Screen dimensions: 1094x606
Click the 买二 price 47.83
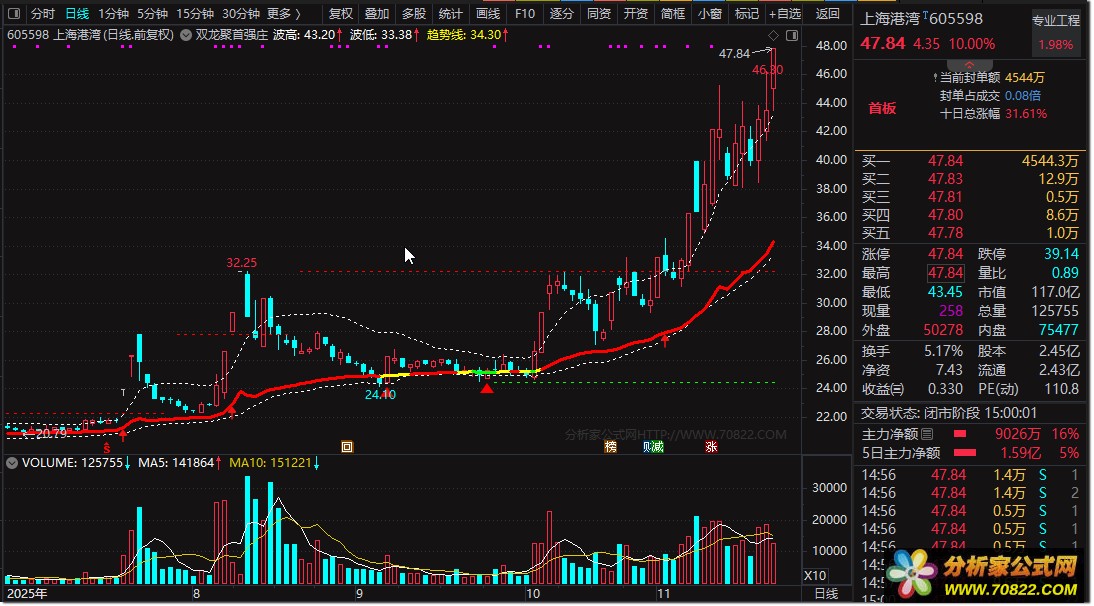pos(945,179)
